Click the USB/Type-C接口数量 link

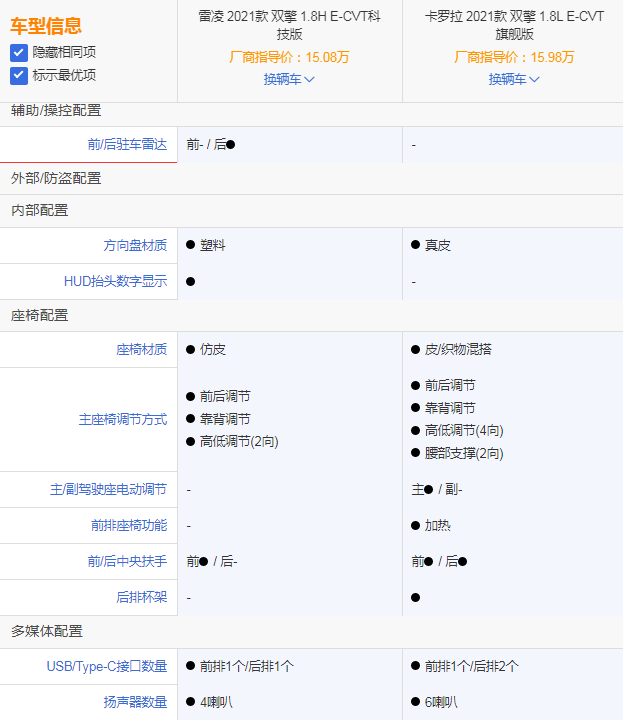(107, 666)
